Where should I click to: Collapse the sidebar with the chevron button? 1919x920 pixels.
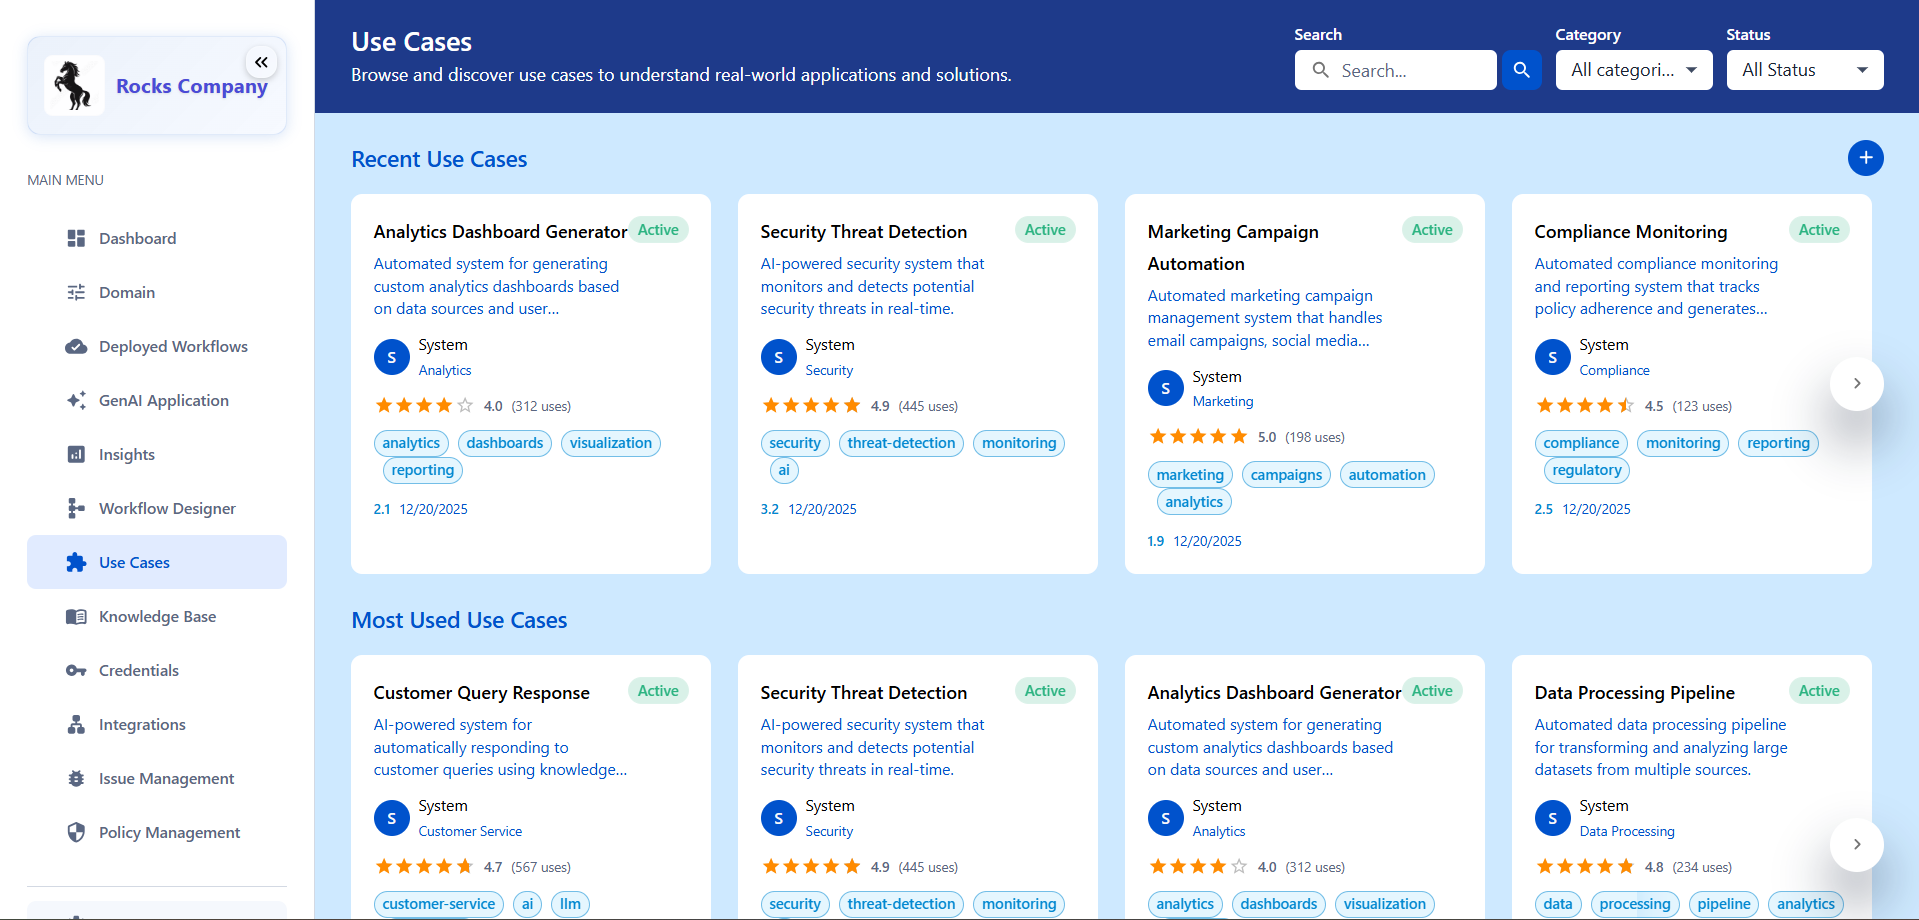261,62
